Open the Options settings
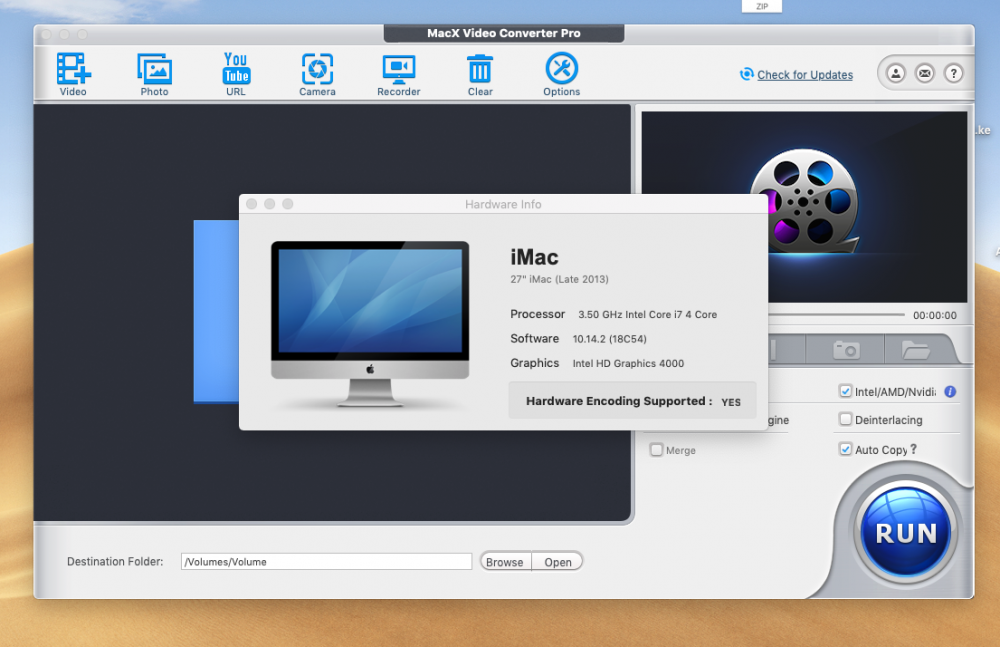Screen dimensions: 1000x647 pos(561,74)
